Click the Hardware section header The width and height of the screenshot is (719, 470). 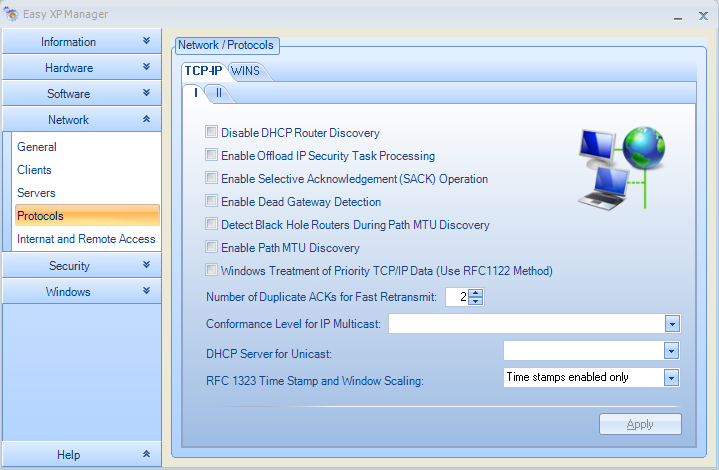coord(82,67)
